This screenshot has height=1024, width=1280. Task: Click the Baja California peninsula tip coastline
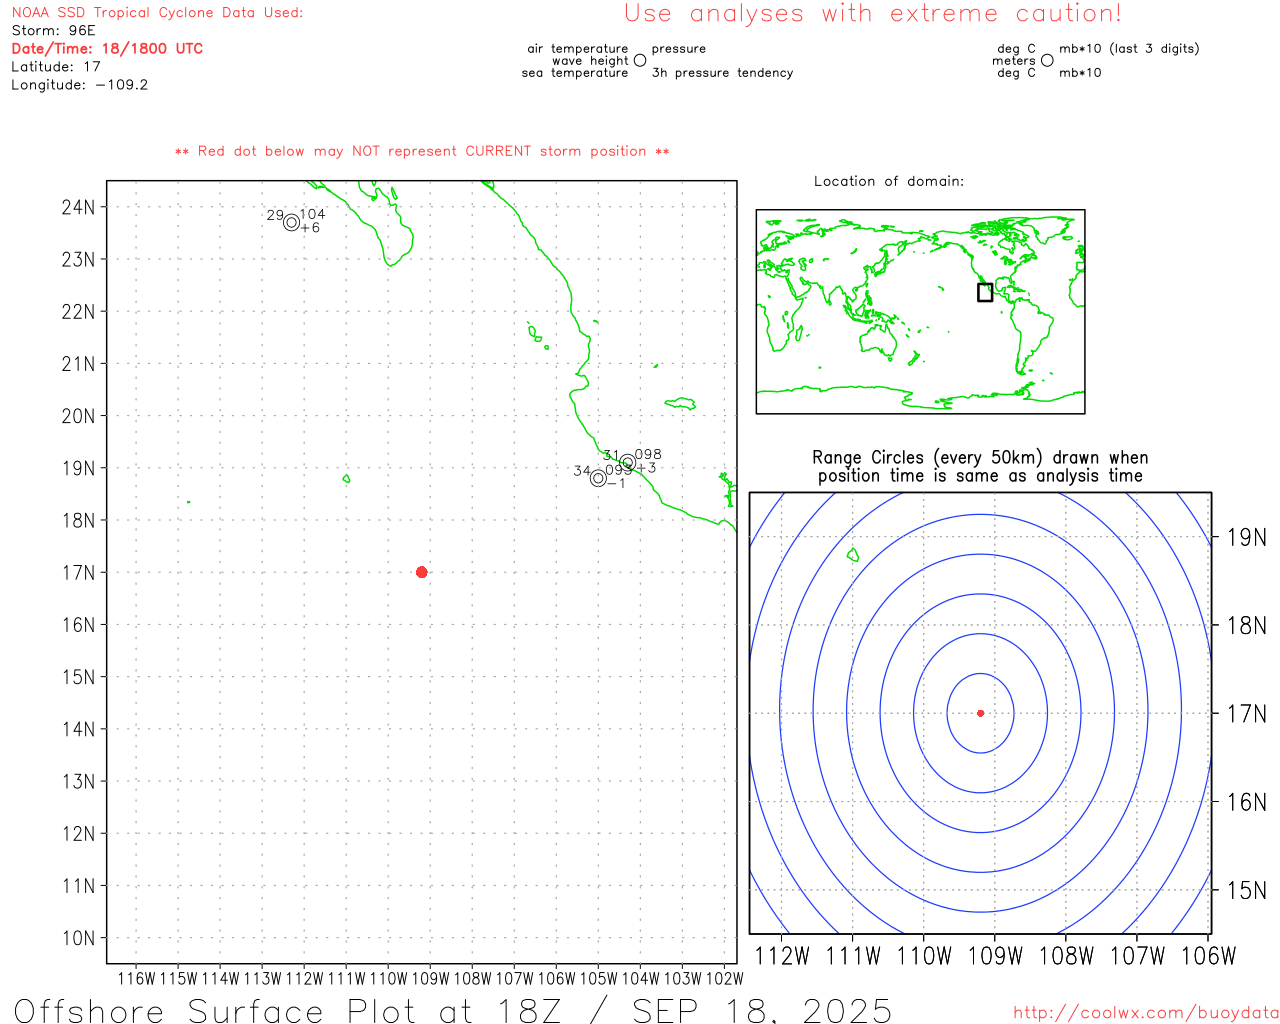tap(391, 264)
